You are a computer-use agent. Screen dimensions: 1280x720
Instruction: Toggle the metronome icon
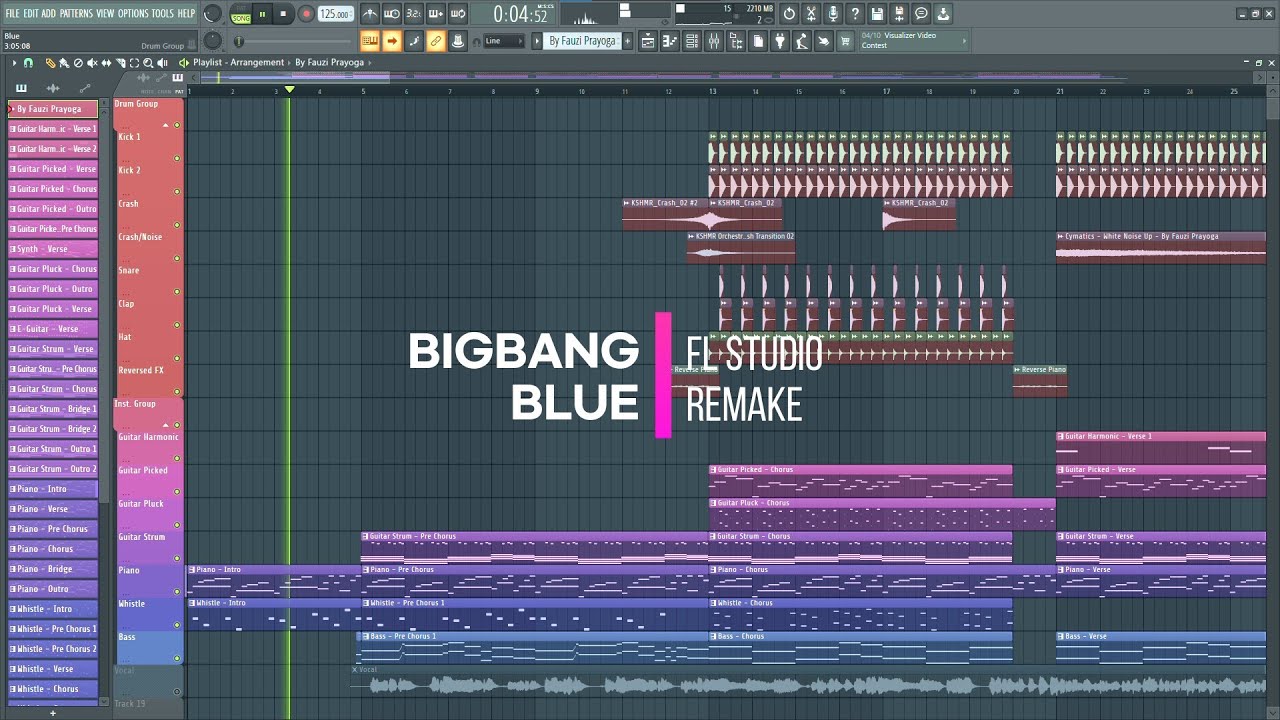[x=371, y=14]
